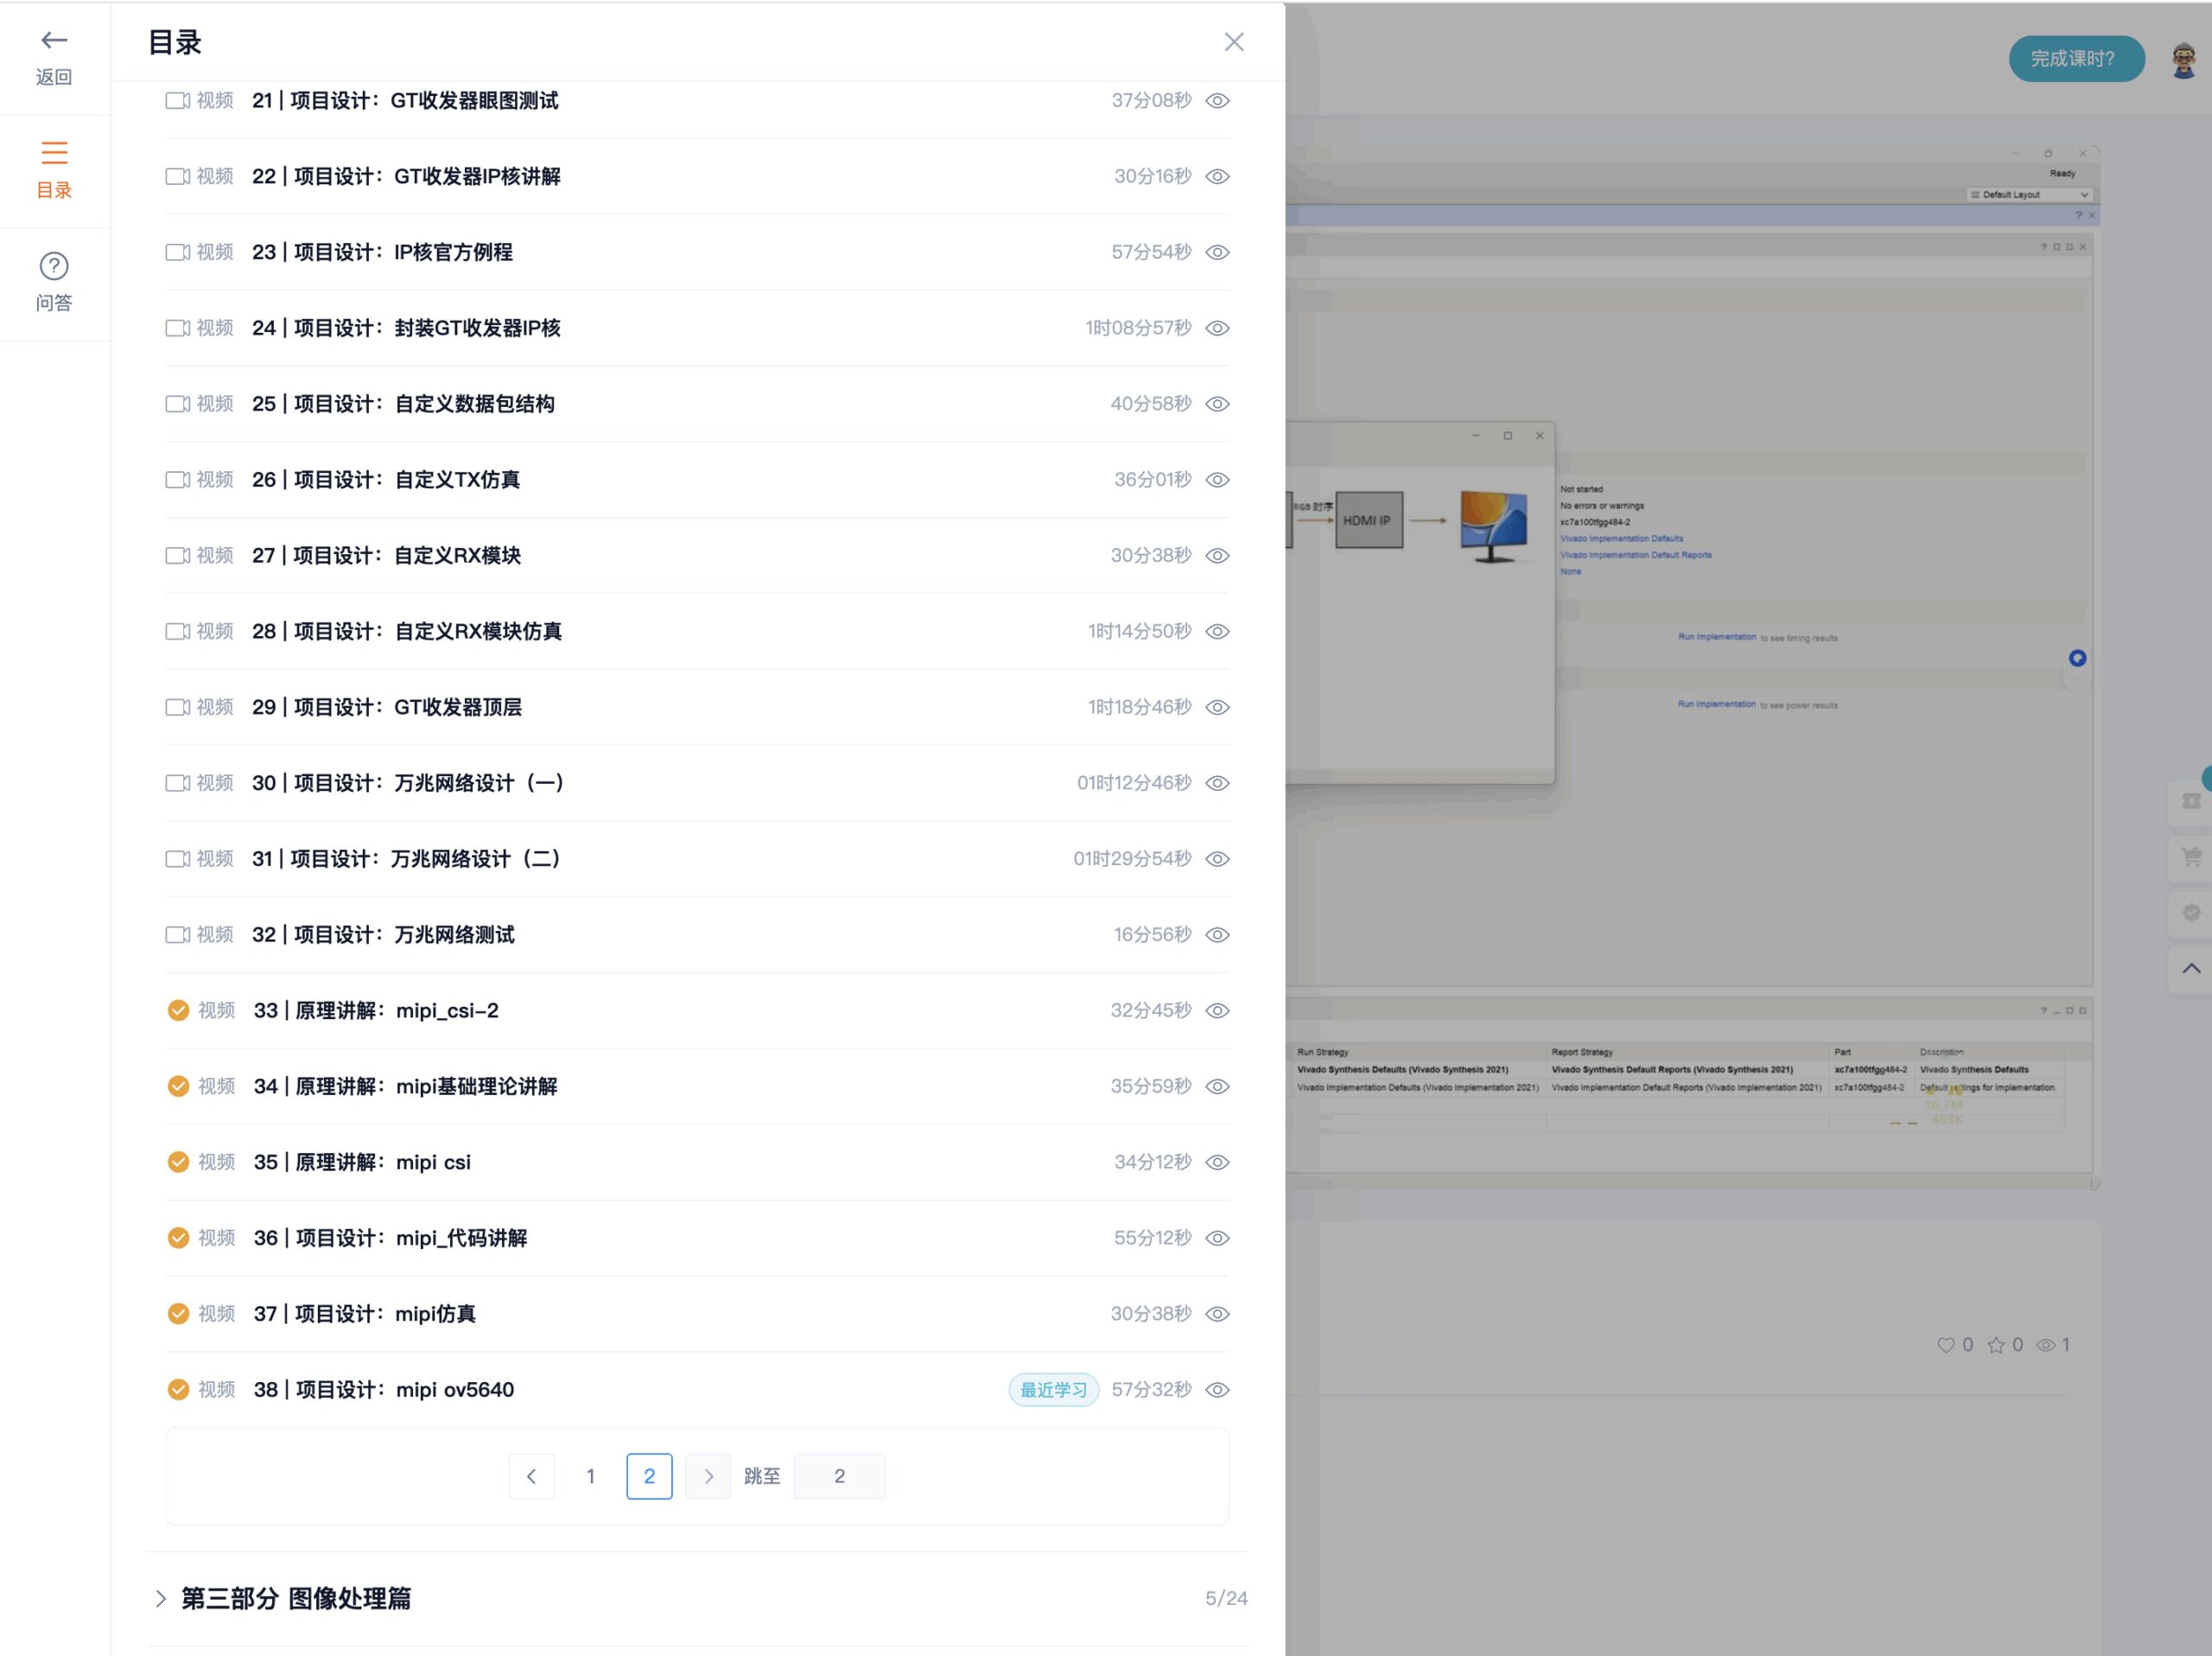Image resolution: width=2212 pixels, height=1656 pixels.
Task: Click the 返回 back arrow in sidebar
Action: [x=54, y=40]
